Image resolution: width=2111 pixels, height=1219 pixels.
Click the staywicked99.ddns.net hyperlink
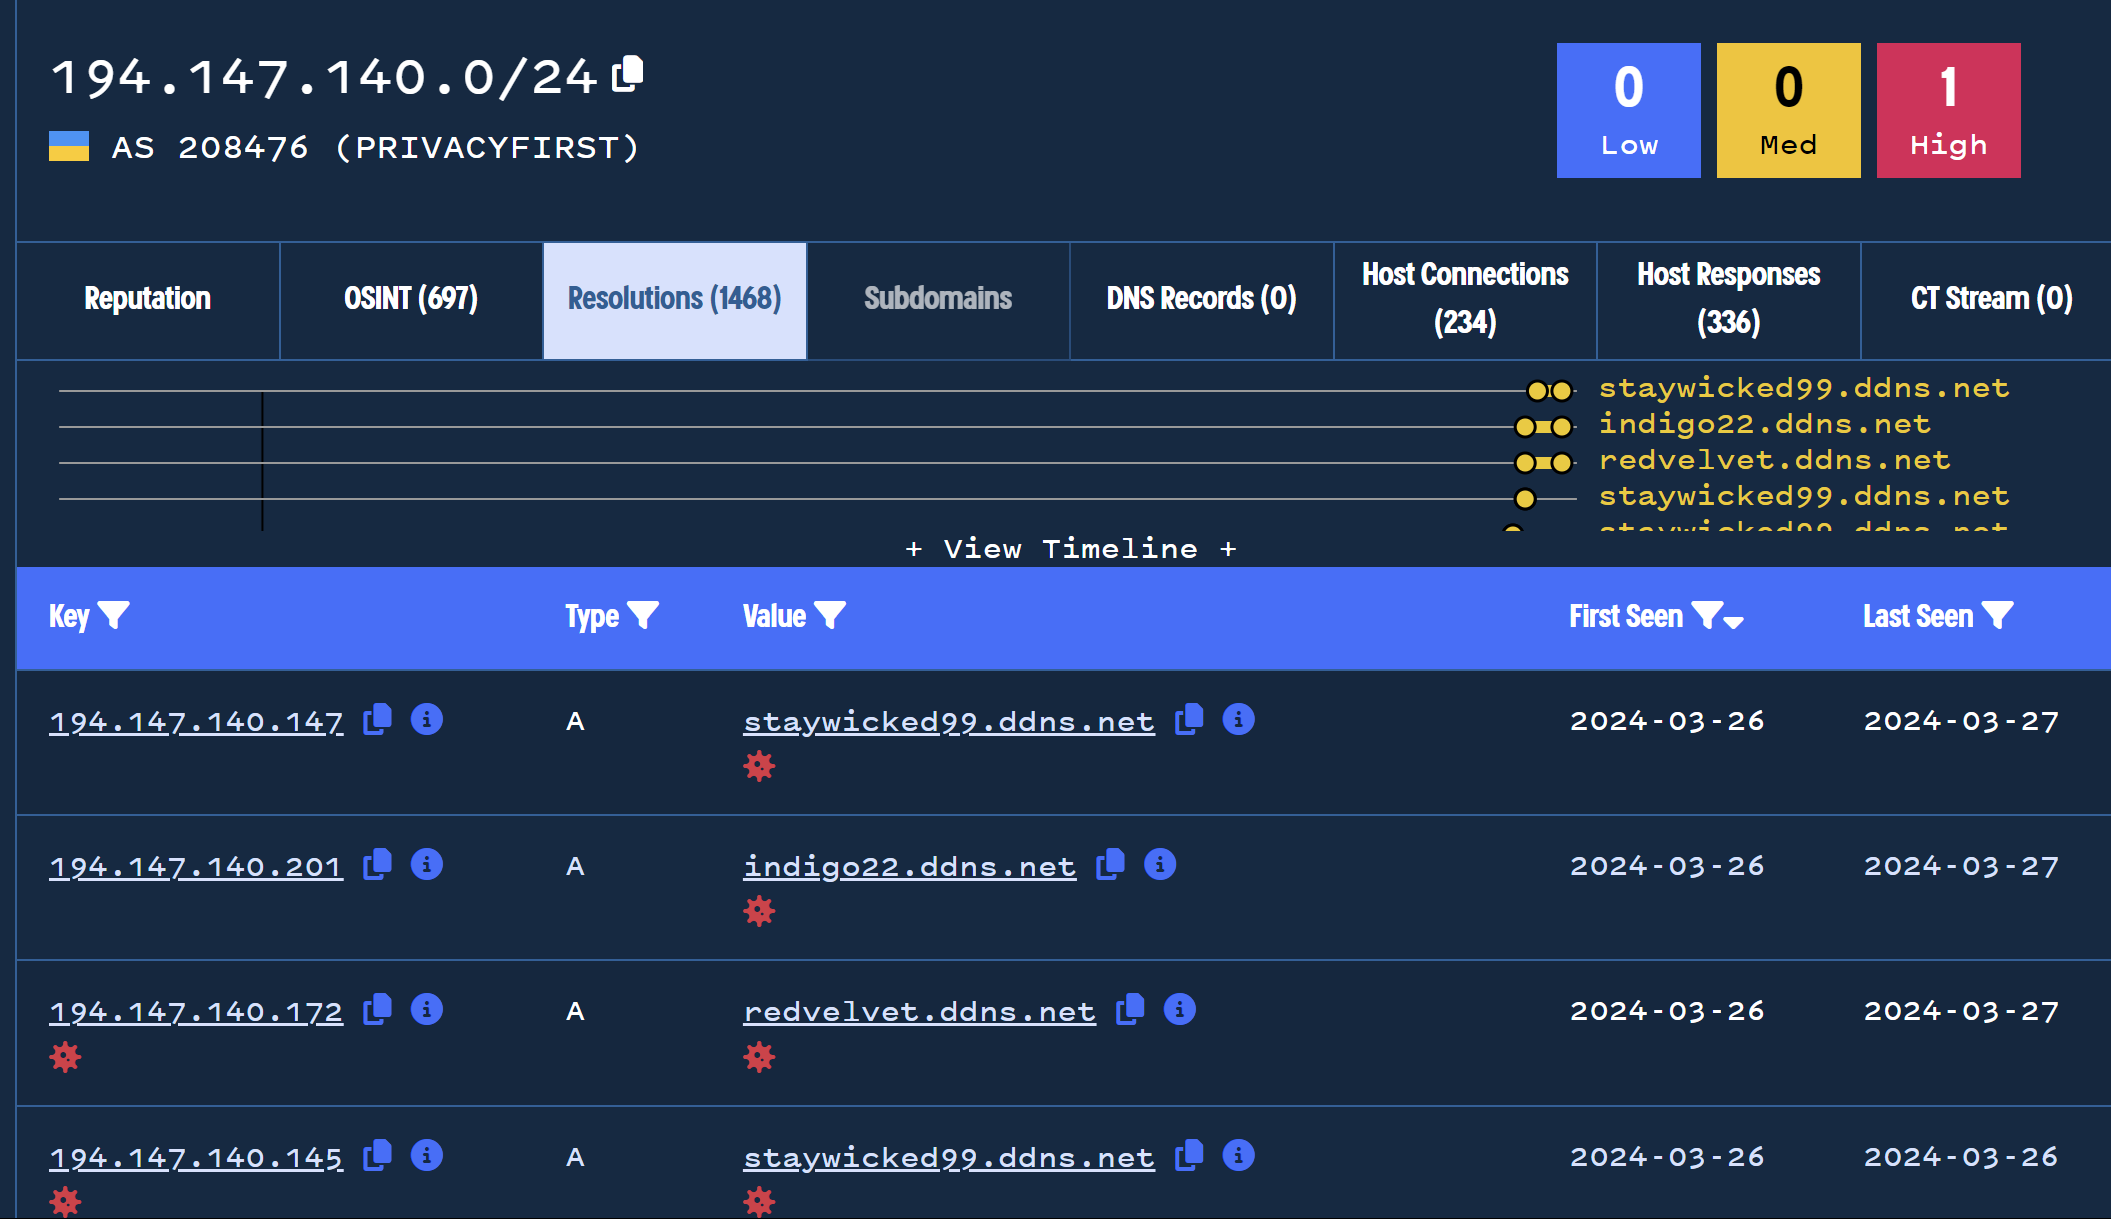click(947, 720)
